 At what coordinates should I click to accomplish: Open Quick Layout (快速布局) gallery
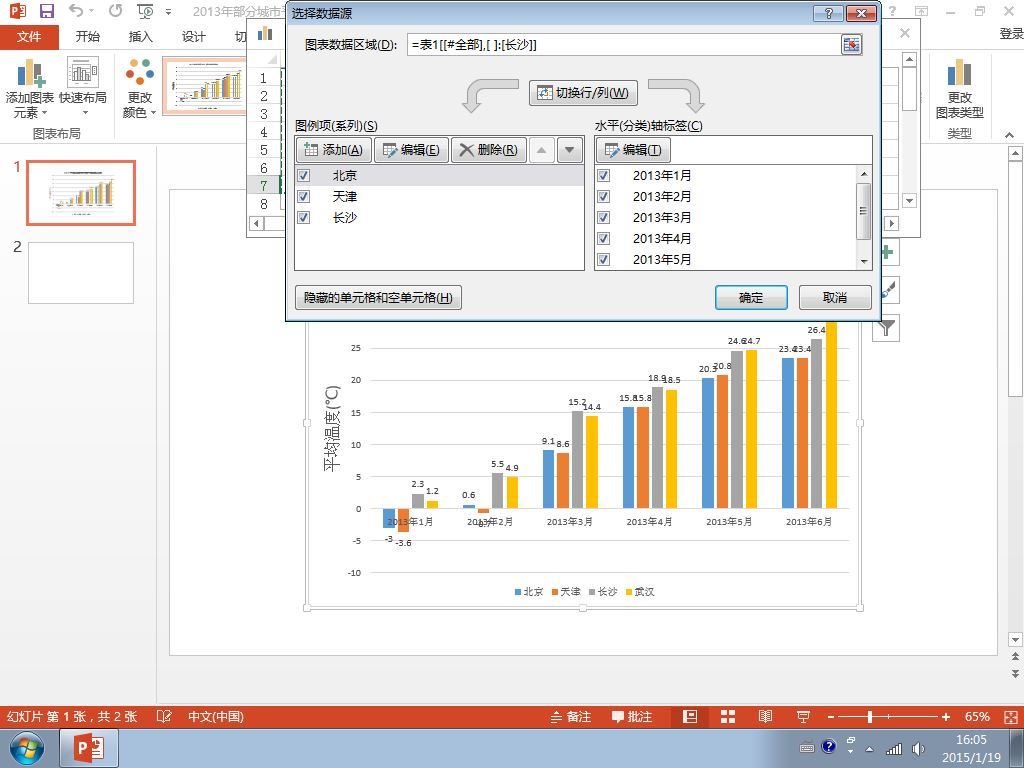[x=83, y=88]
